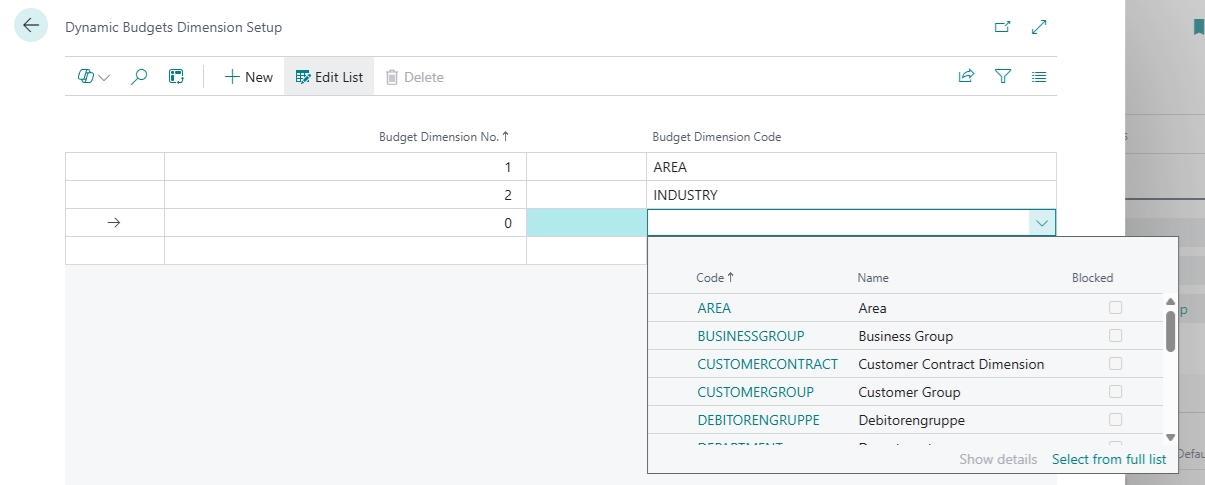The height and width of the screenshot is (485, 1205).
Task: Toggle Blocked checkbox for BUSINESSGROUP row
Action: pos(1115,336)
